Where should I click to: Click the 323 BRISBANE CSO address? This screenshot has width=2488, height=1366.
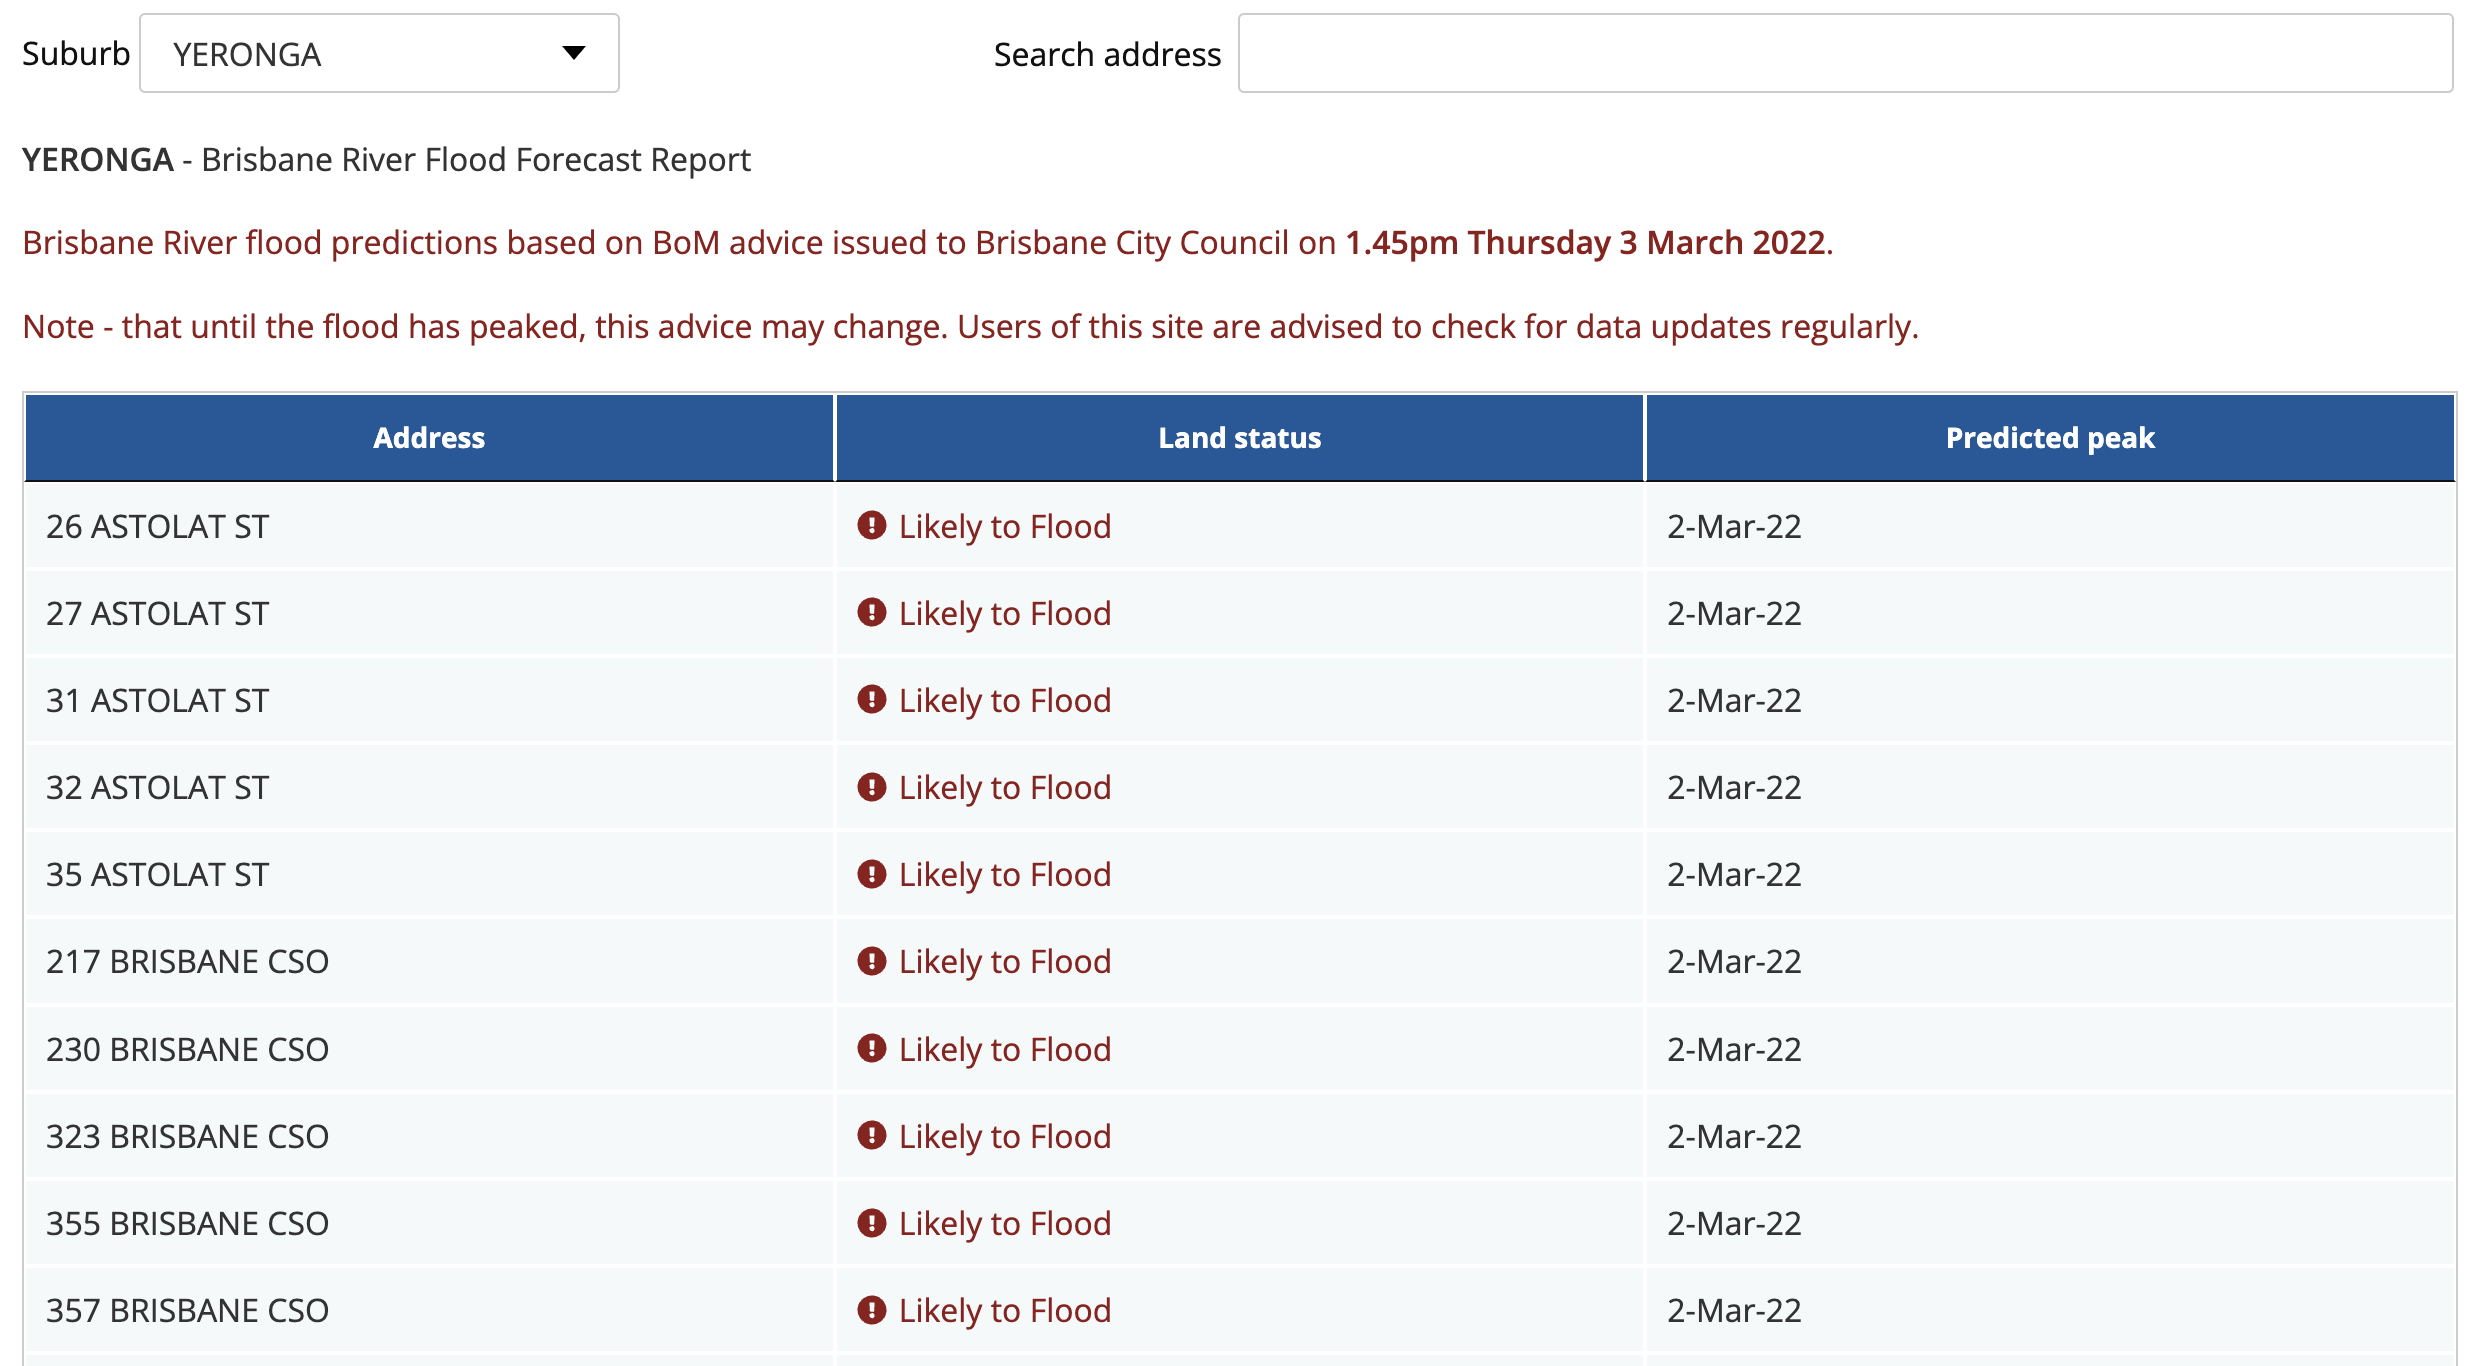pos(188,1137)
